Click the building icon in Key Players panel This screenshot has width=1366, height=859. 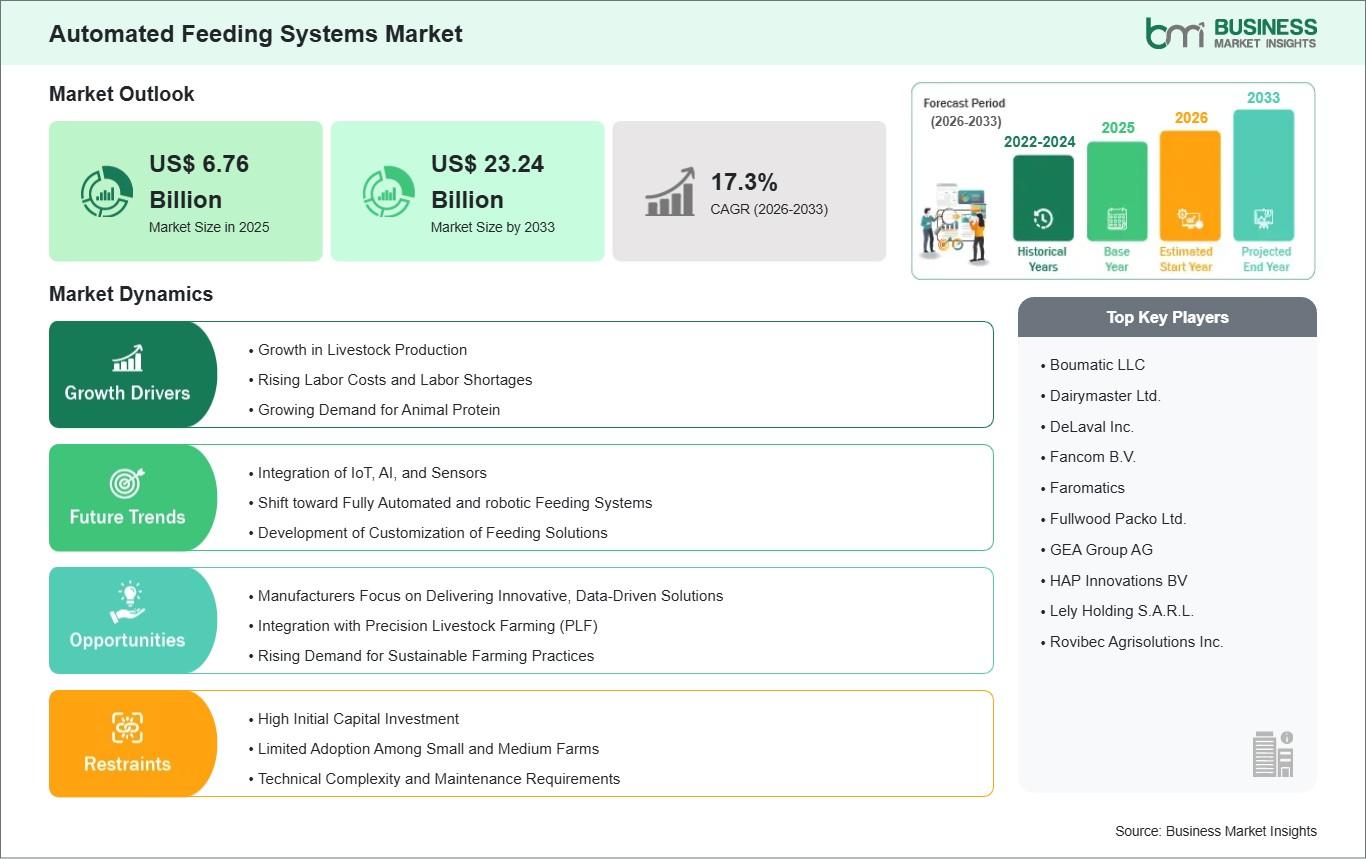coord(1273,753)
